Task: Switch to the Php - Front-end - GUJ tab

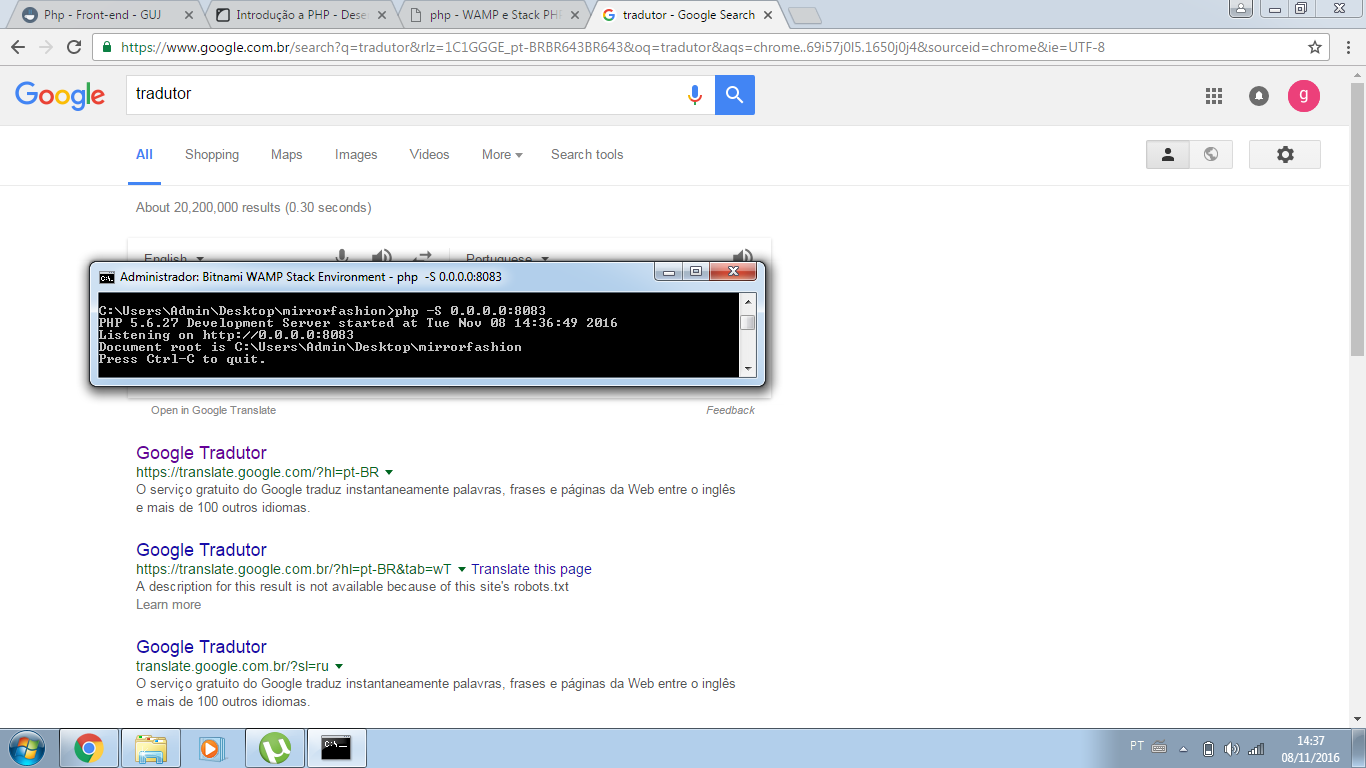Action: (x=103, y=15)
